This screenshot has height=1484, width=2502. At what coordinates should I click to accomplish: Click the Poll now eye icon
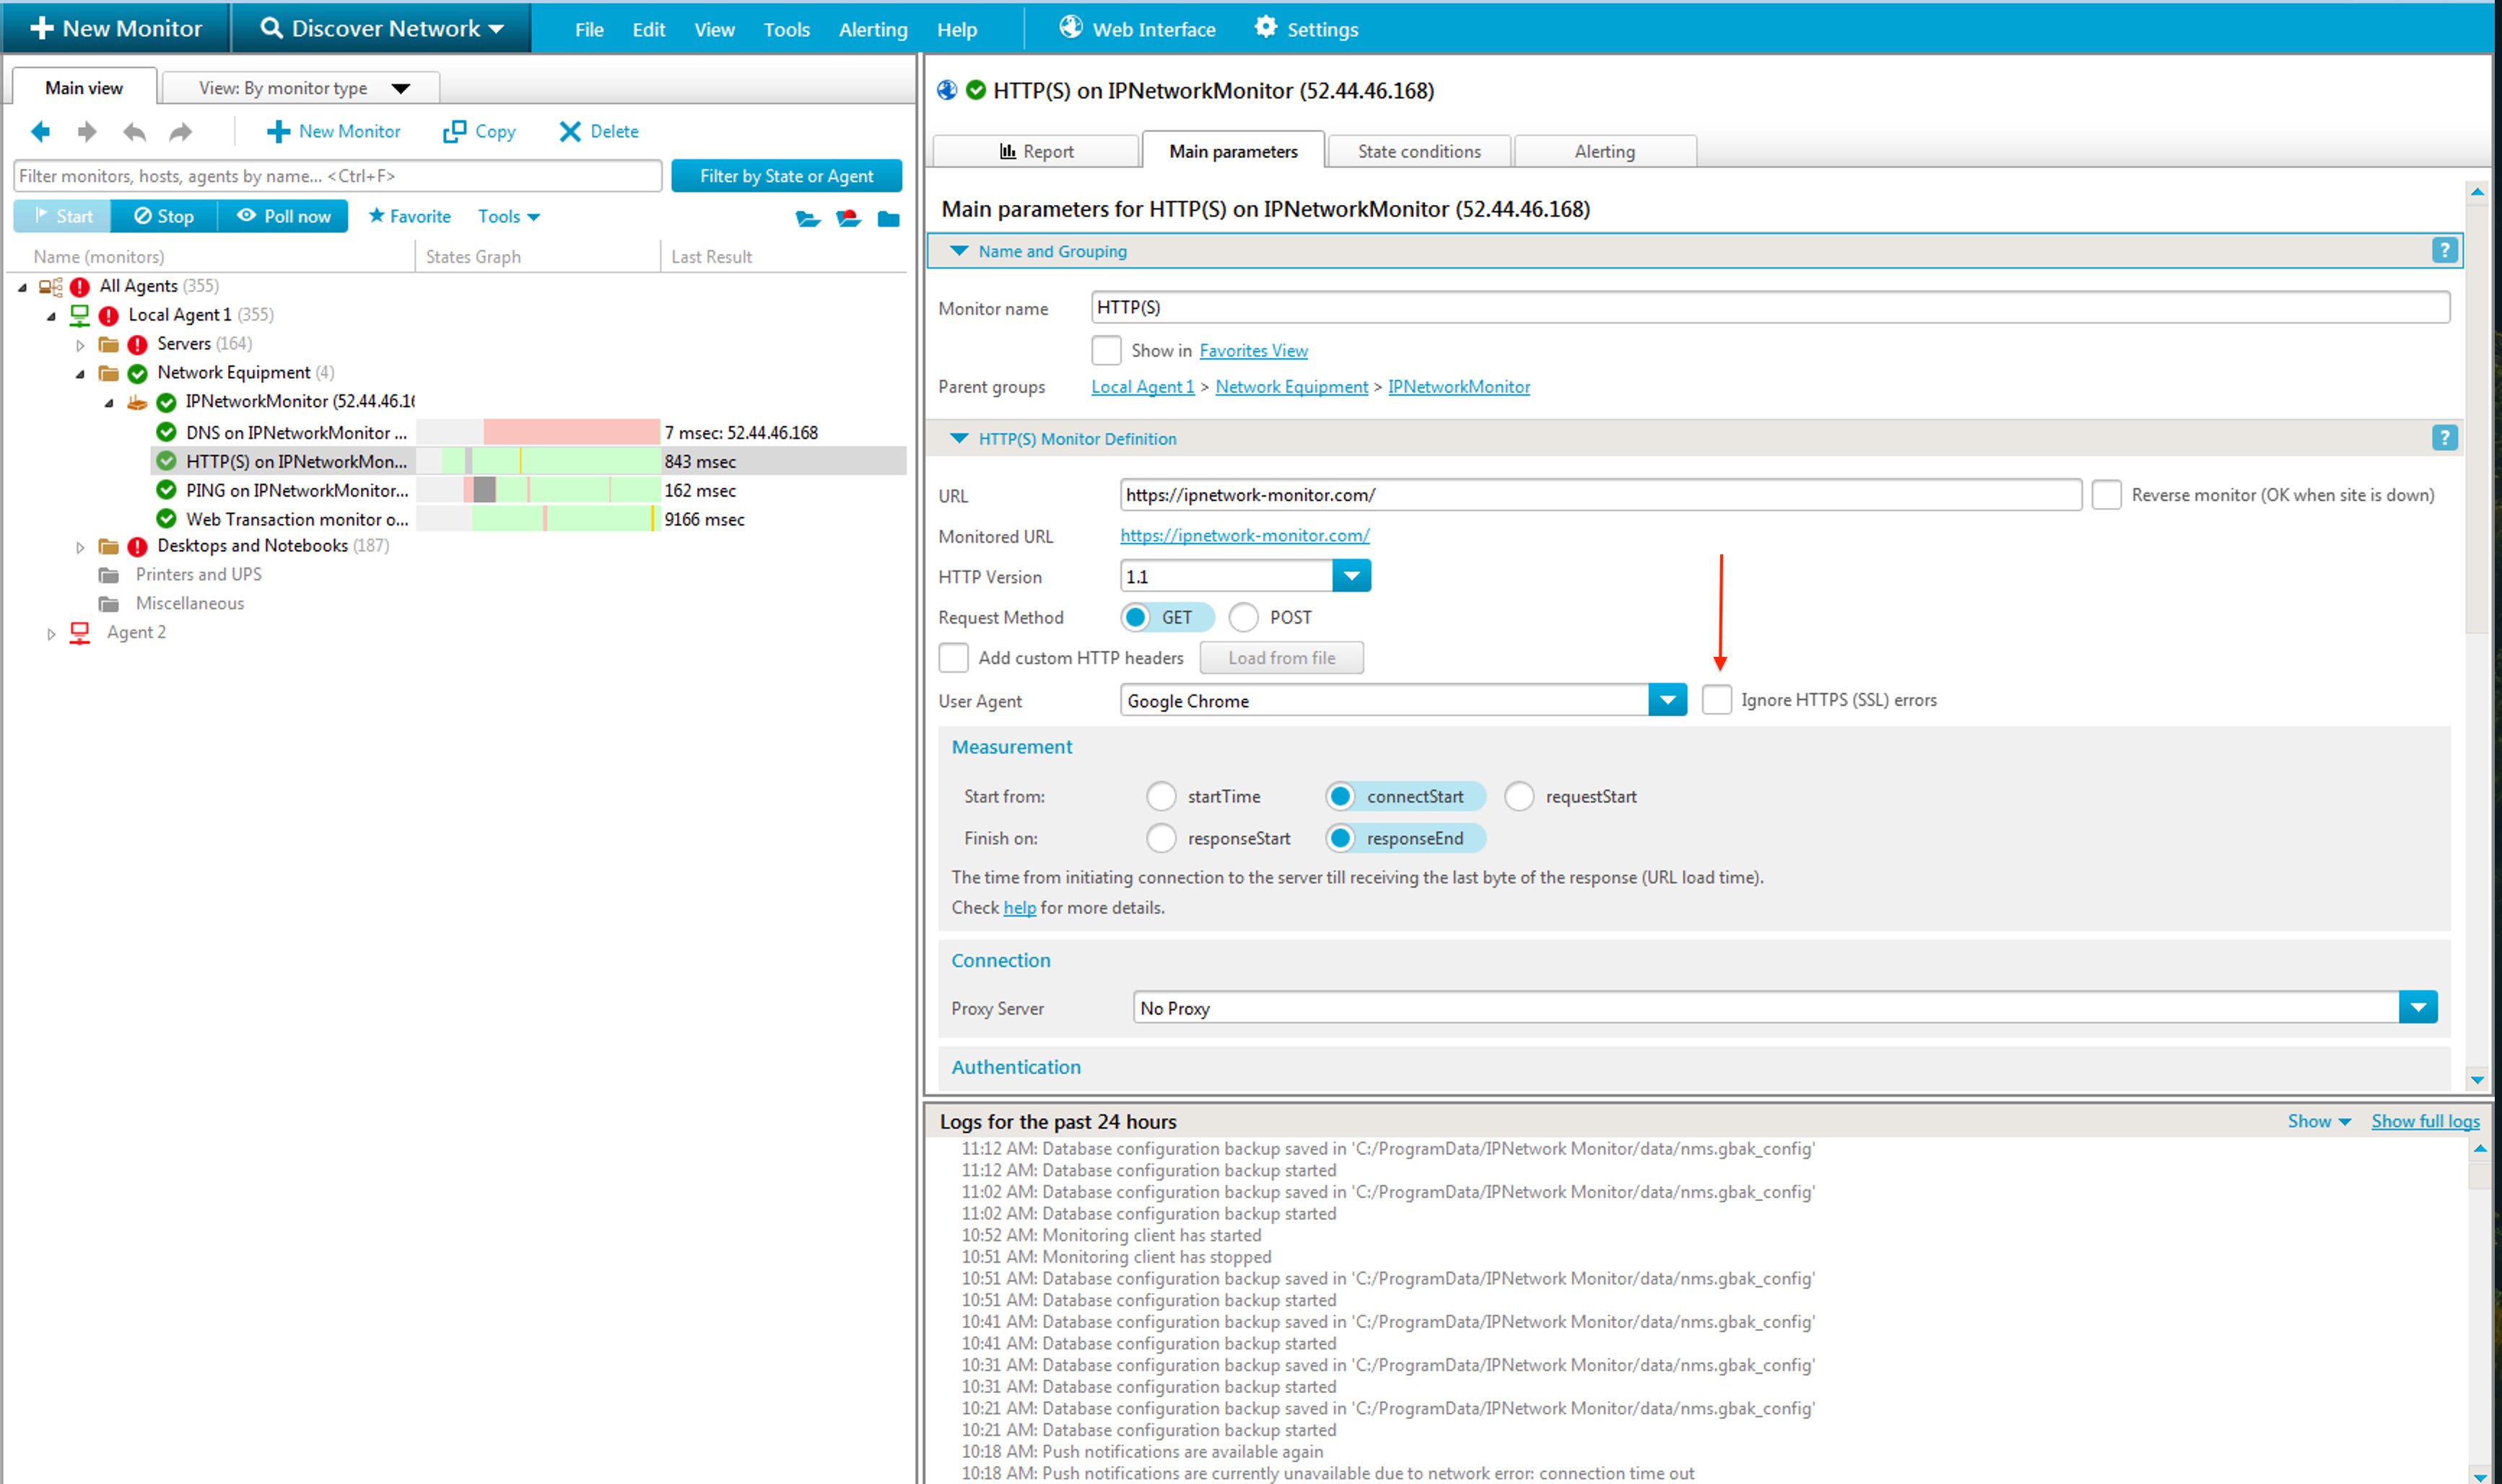point(246,215)
